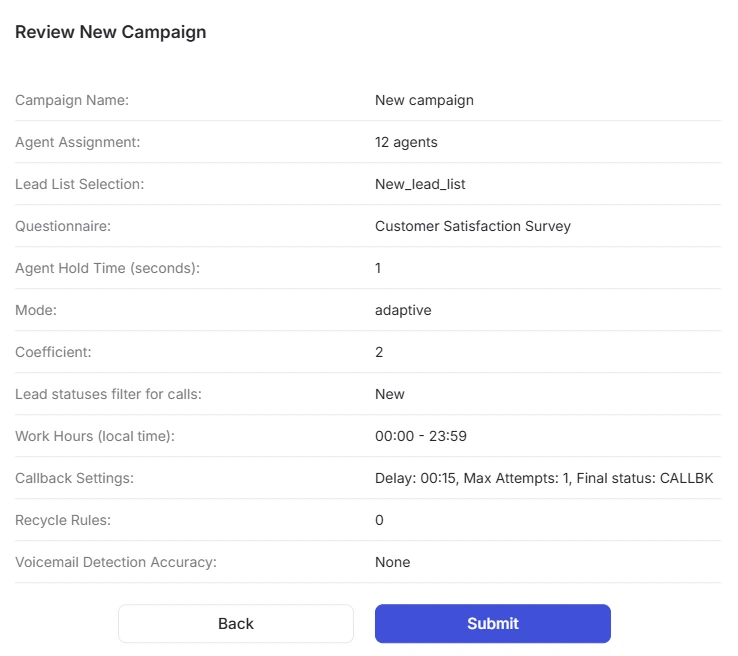The height and width of the screenshot is (656, 738).
Task: Go back using the Back button
Action: [236, 623]
